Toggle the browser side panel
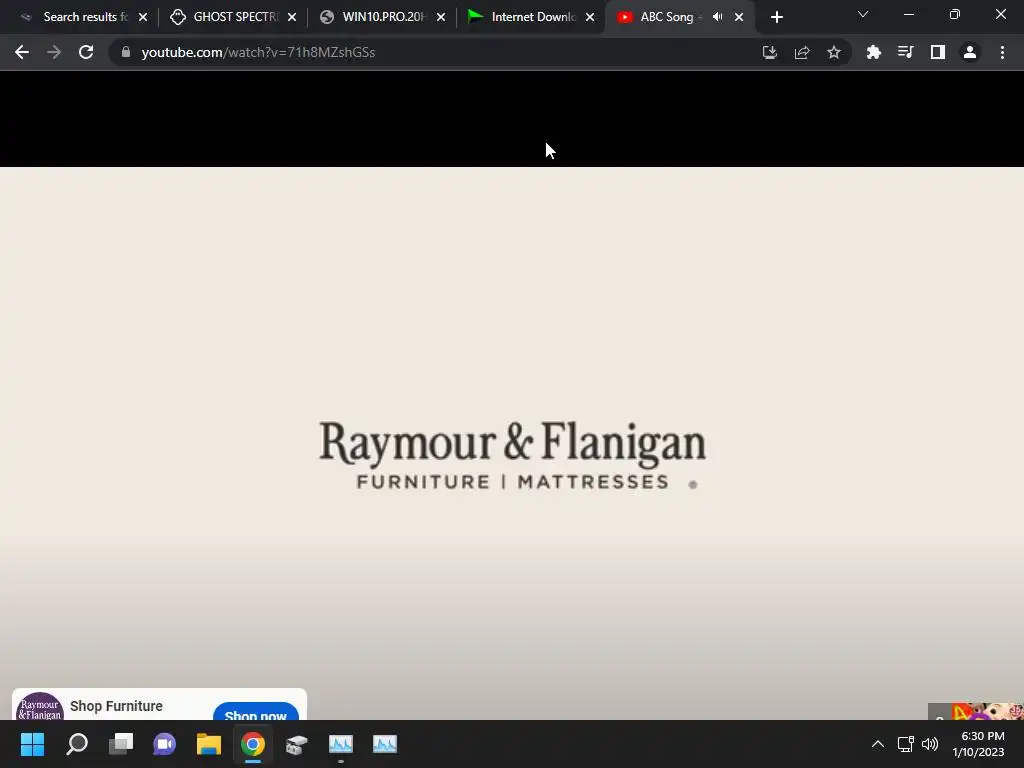The height and width of the screenshot is (768, 1024). point(938,52)
